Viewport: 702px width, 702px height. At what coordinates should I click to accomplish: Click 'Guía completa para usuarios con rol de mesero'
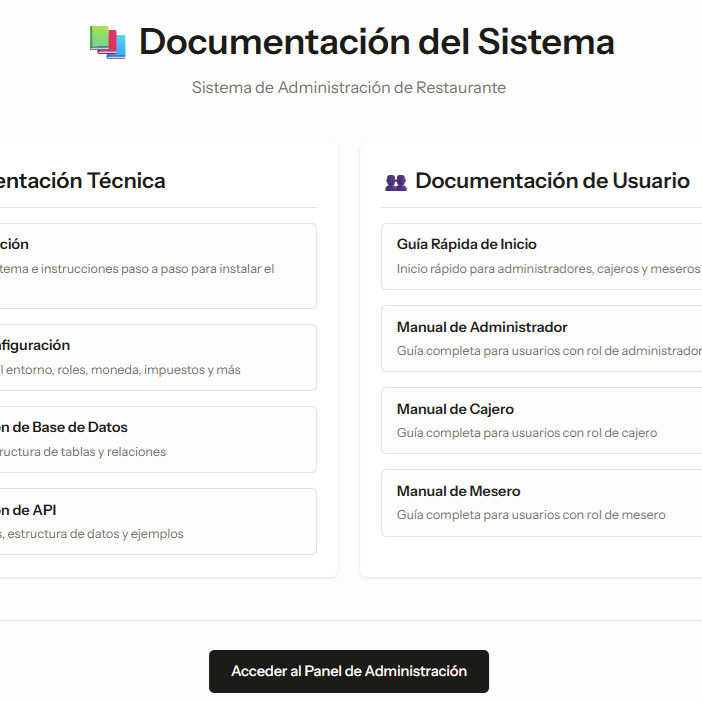(531, 515)
